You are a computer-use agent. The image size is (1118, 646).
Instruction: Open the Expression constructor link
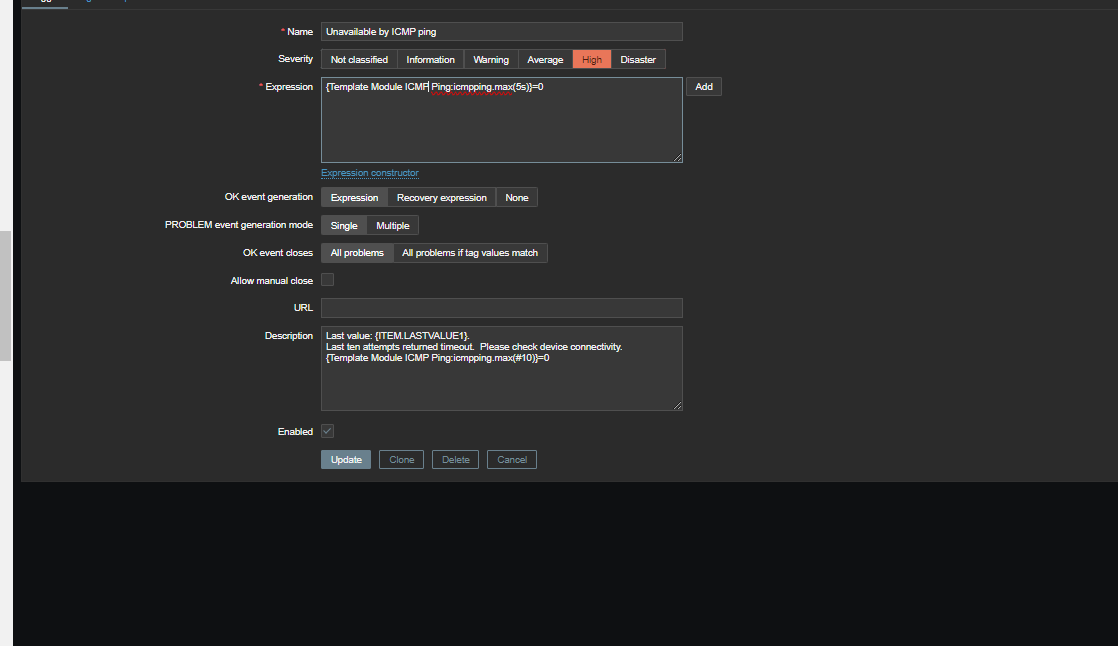click(x=370, y=173)
